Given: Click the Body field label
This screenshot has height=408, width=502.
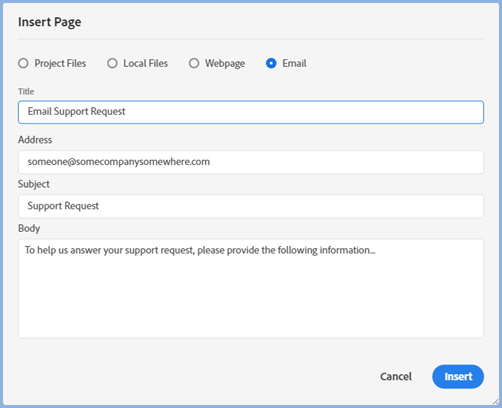Looking at the screenshot, I should coord(29,228).
